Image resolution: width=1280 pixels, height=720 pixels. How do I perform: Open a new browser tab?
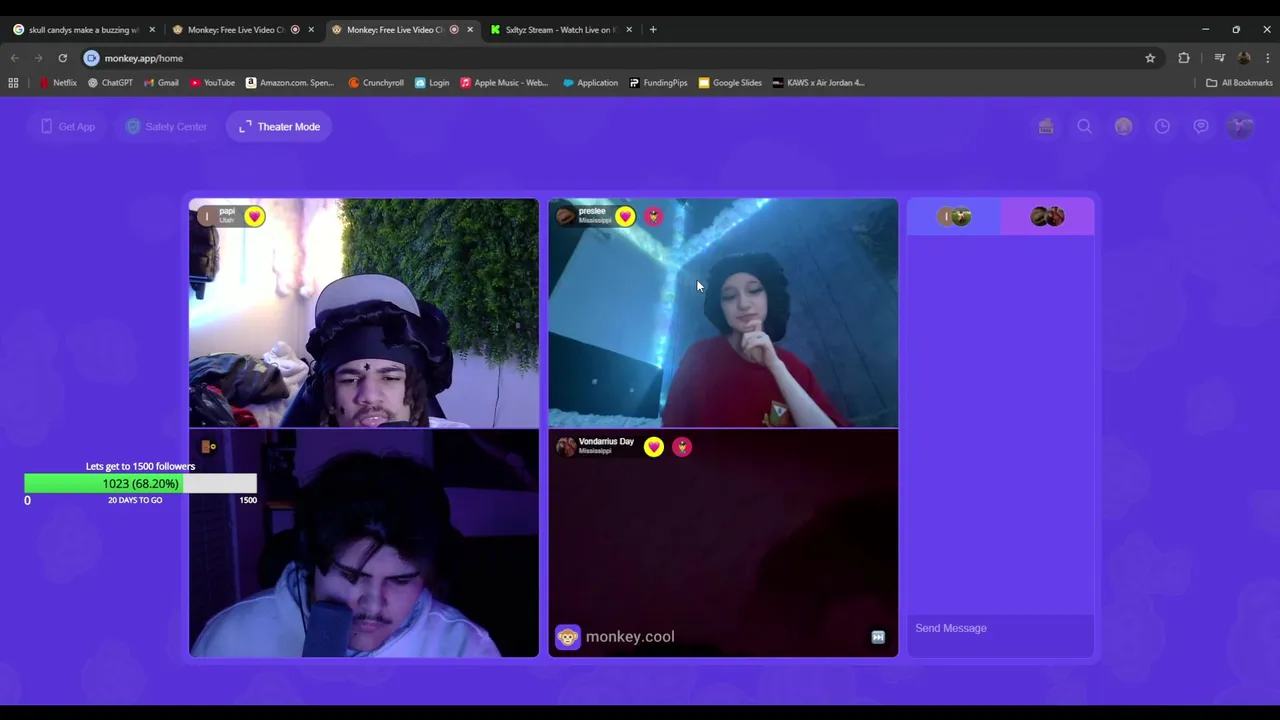click(653, 30)
